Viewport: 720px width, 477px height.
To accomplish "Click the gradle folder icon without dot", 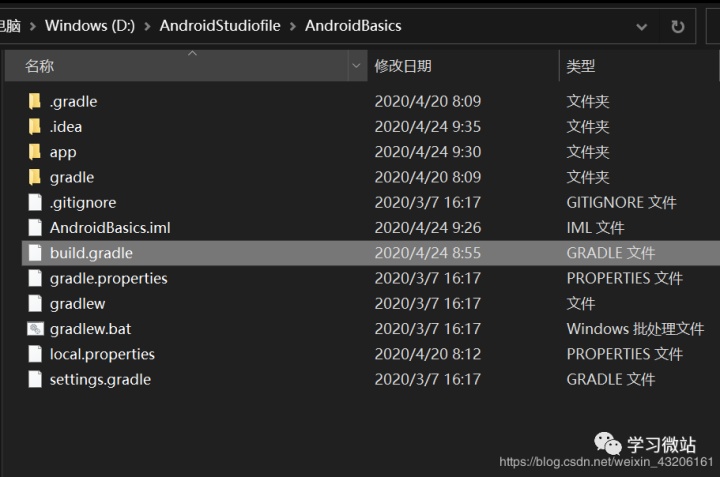I will (x=34, y=177).
